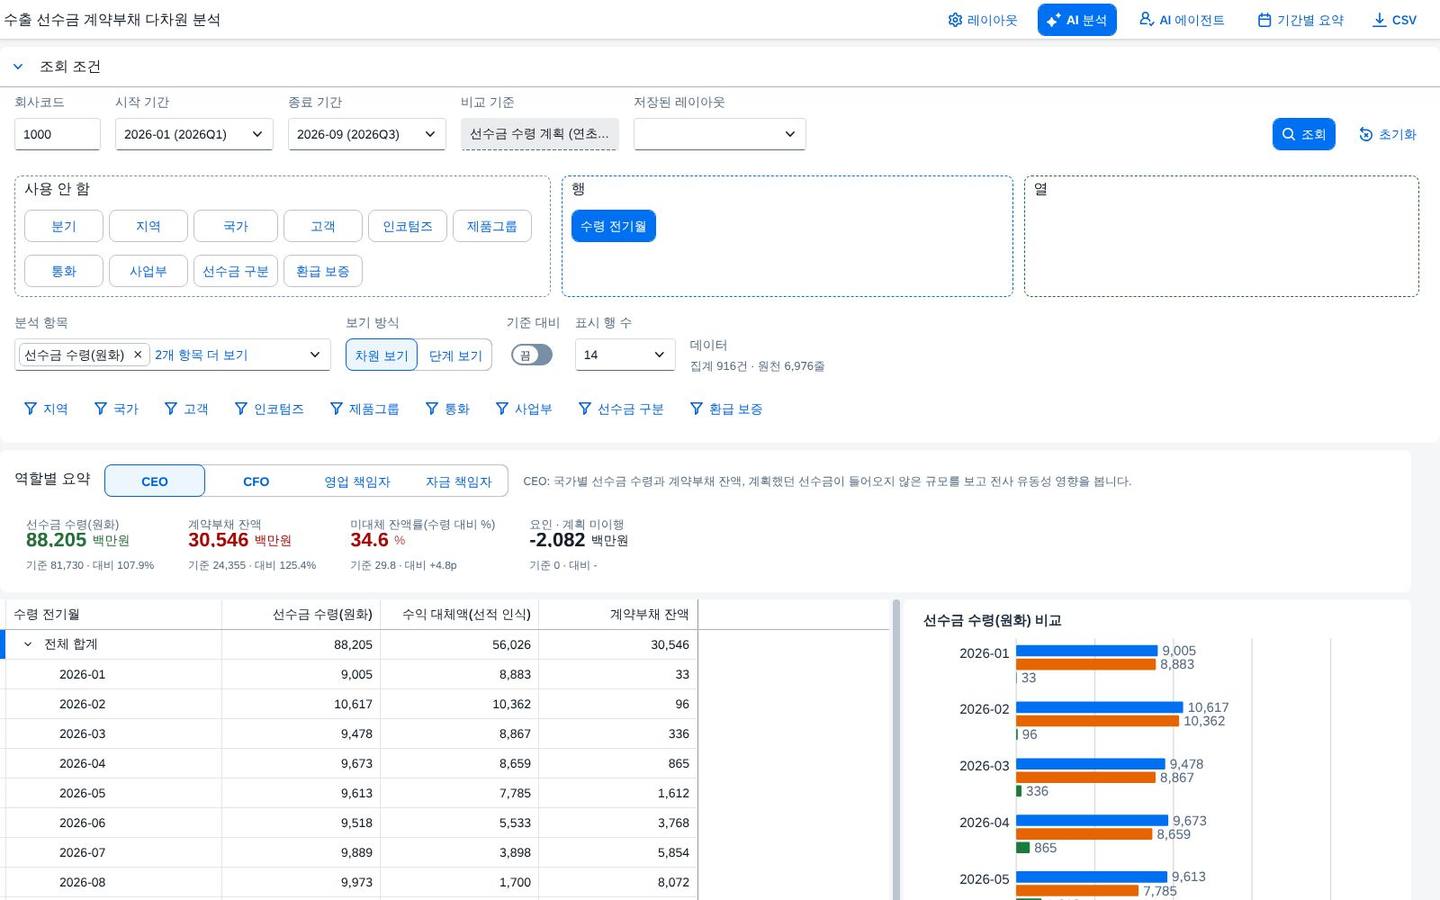The image size is (1440, 900).
Task: Reset conditions with 초기화
Action: 1387,134
